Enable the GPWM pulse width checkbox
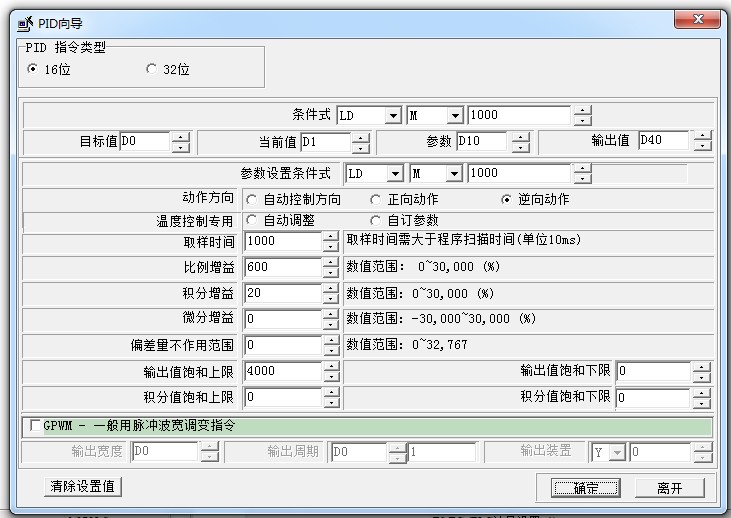Screen dimensions: 731x518 [x=36, y=426]
